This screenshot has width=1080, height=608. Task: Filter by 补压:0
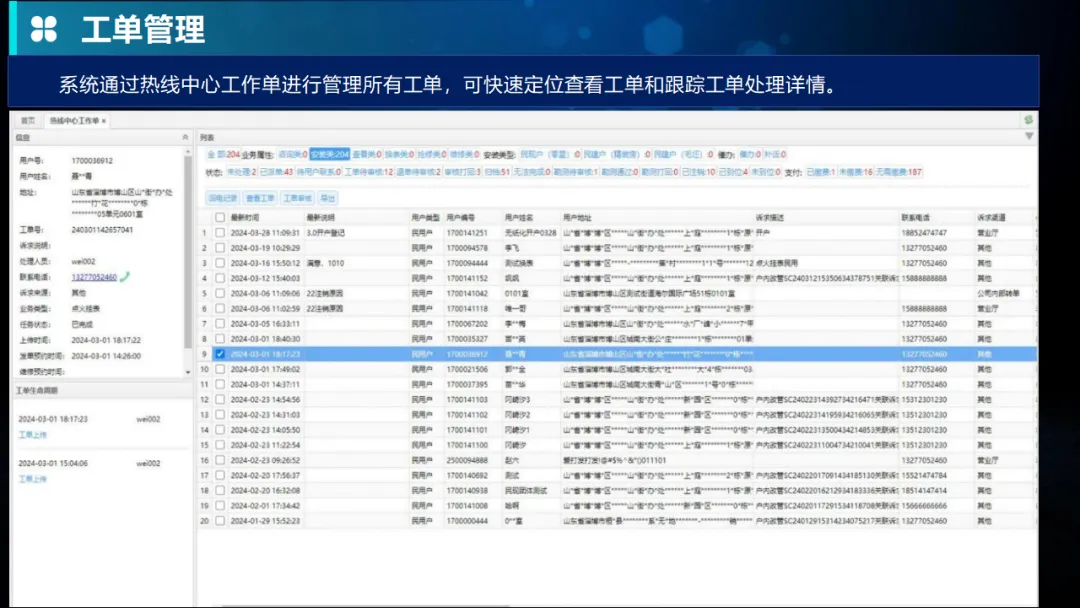pos(775,154)
